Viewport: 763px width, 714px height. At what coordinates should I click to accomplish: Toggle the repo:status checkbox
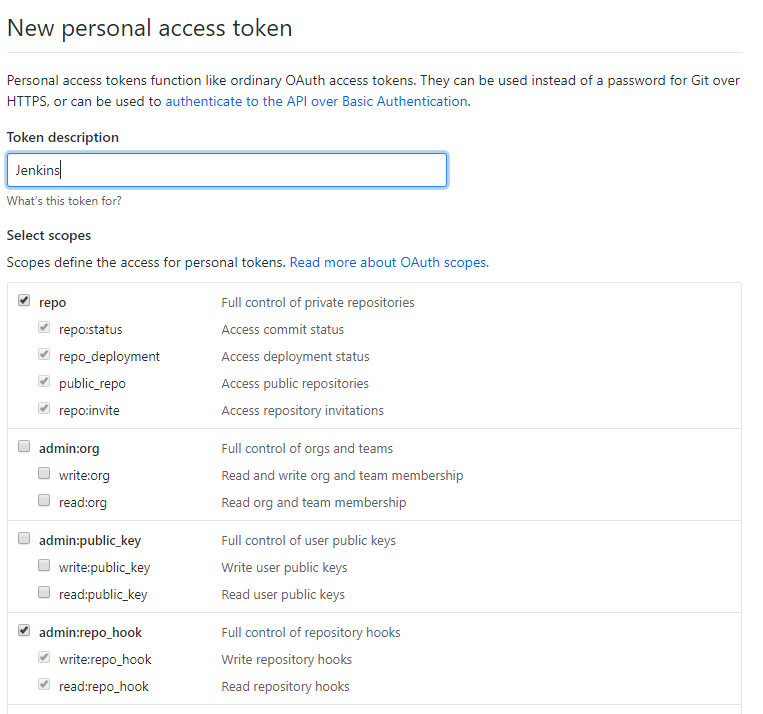pos(44,328)
